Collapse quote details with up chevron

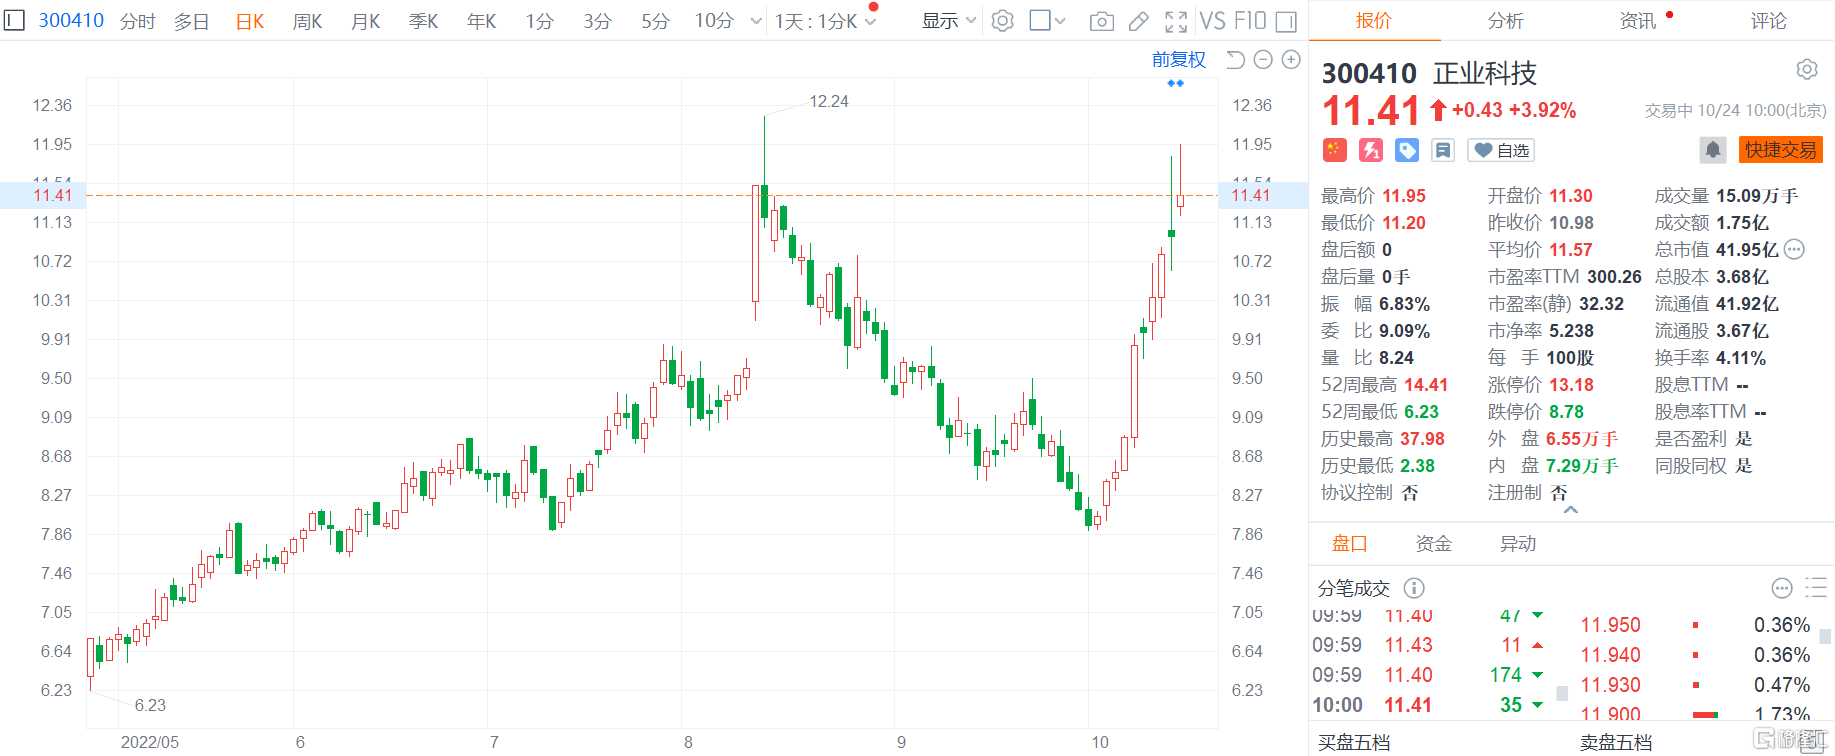[x=1571, y=510]
